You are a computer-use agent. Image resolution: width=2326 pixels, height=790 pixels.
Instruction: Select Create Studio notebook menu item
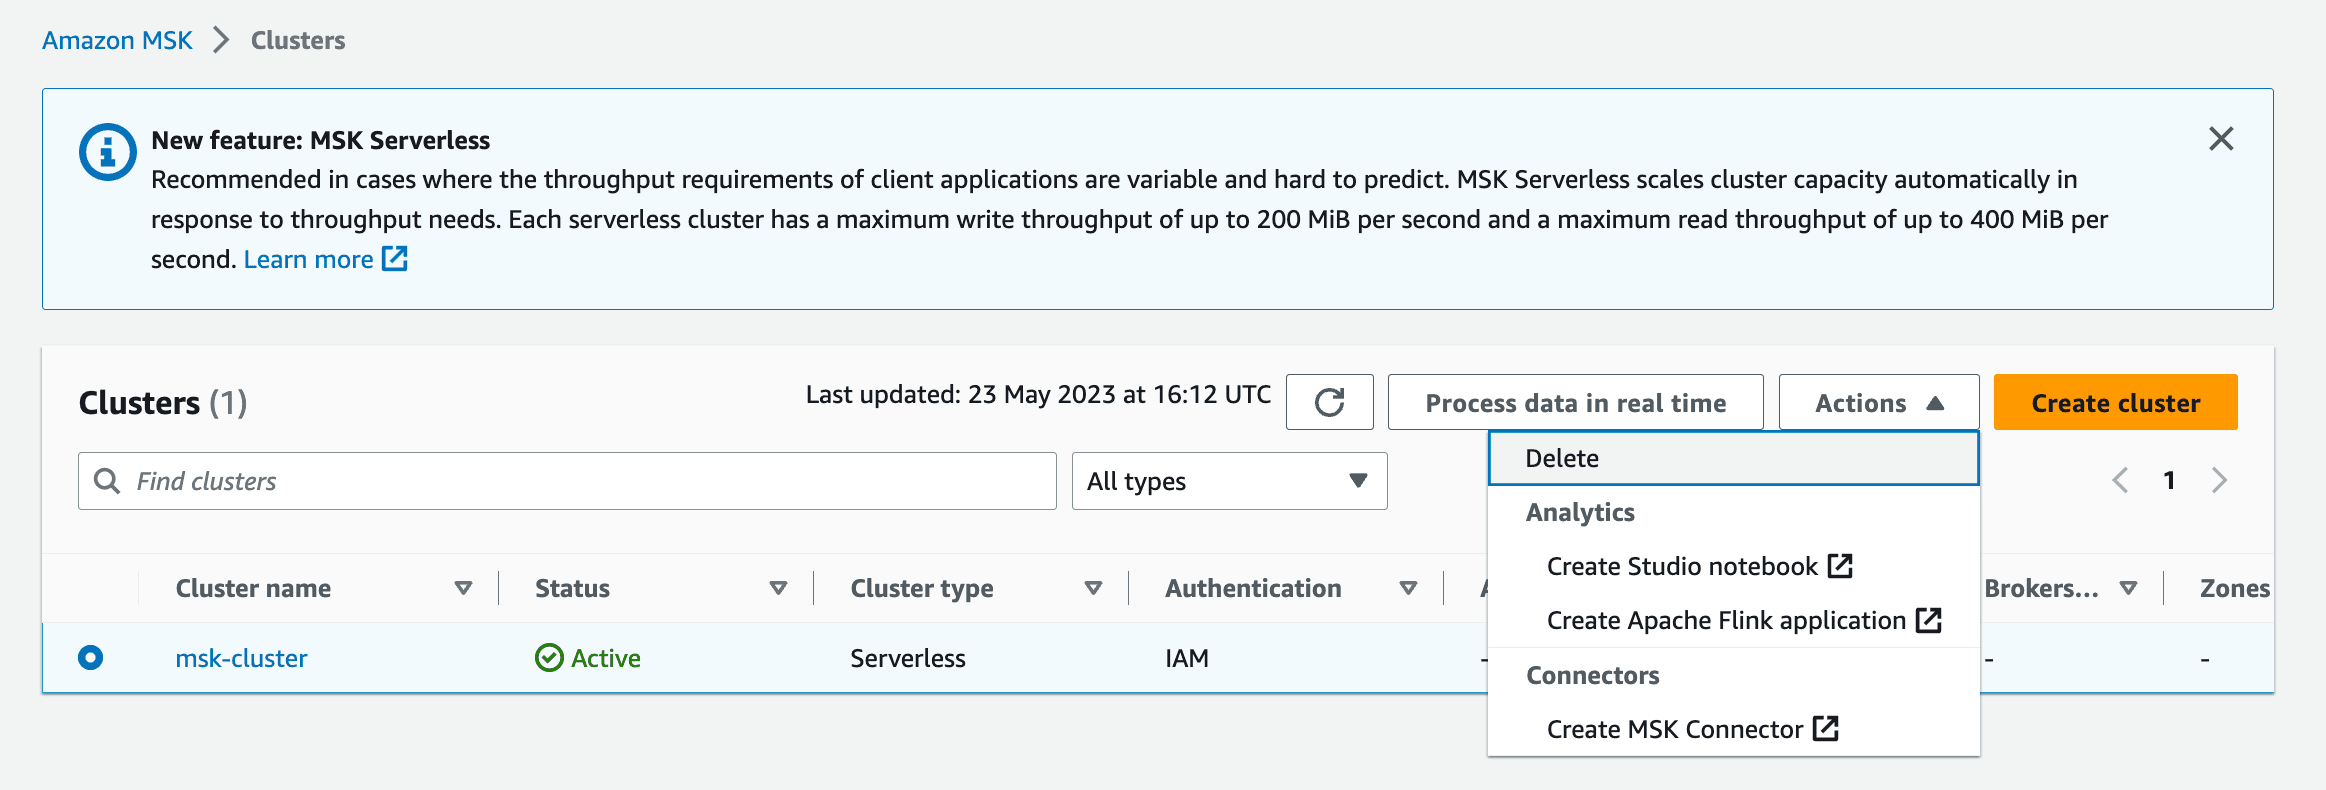pos(1699,566)
